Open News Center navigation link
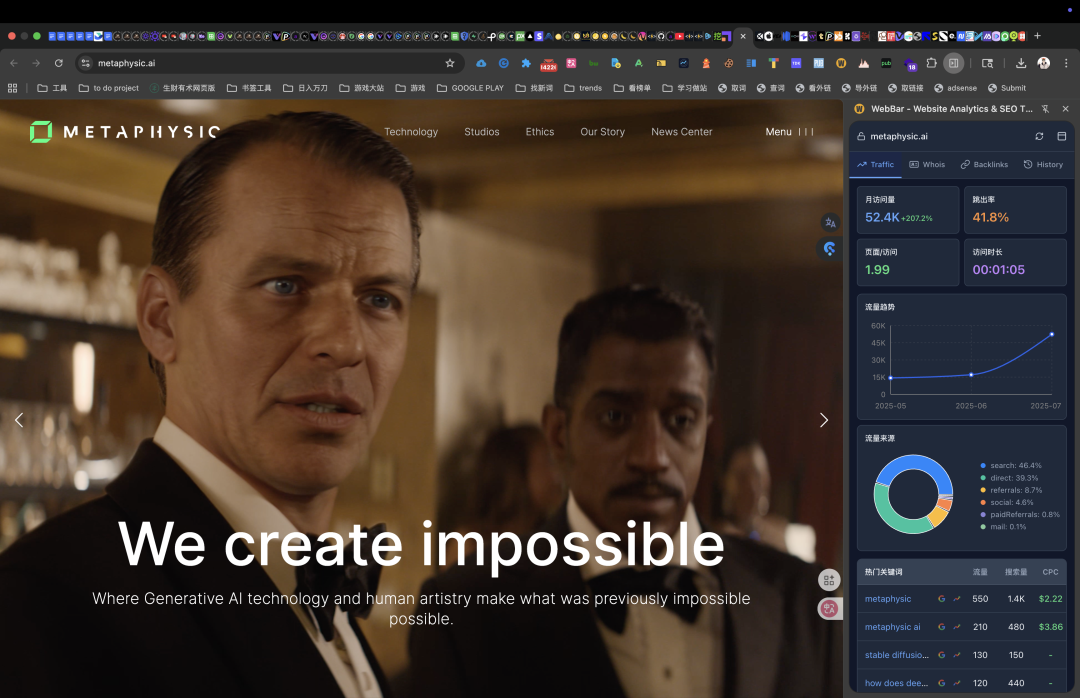This screenshot has height=698, width=1080. [682, 132]
